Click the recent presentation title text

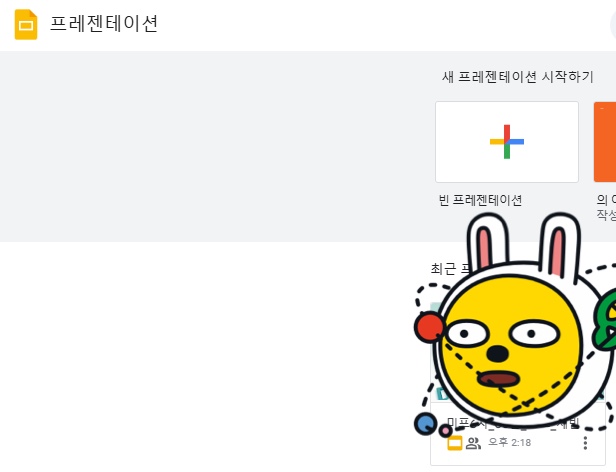pyautogui.click(x=513, y=423)
